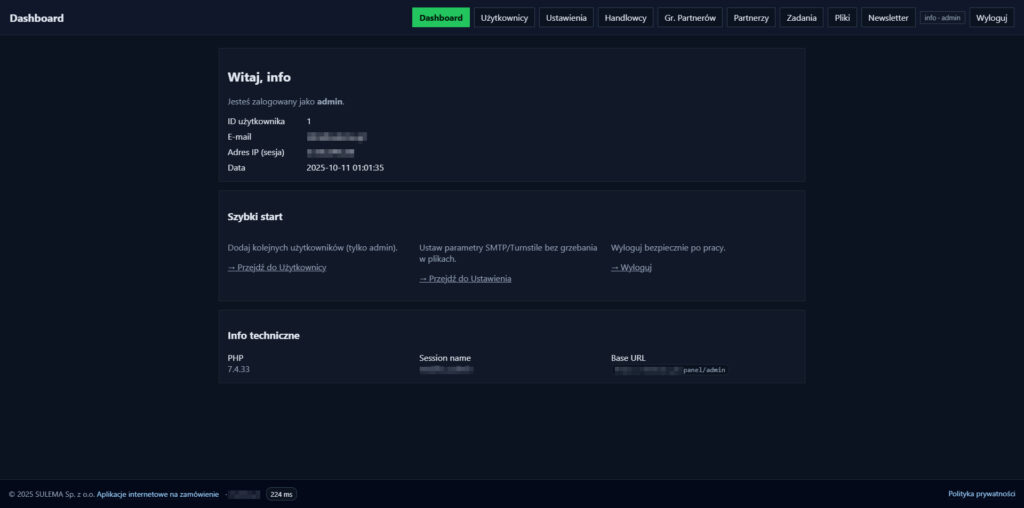
Task: Follow the "Przejdź do Ustawienia" link
Action: [x=465, y=279]
